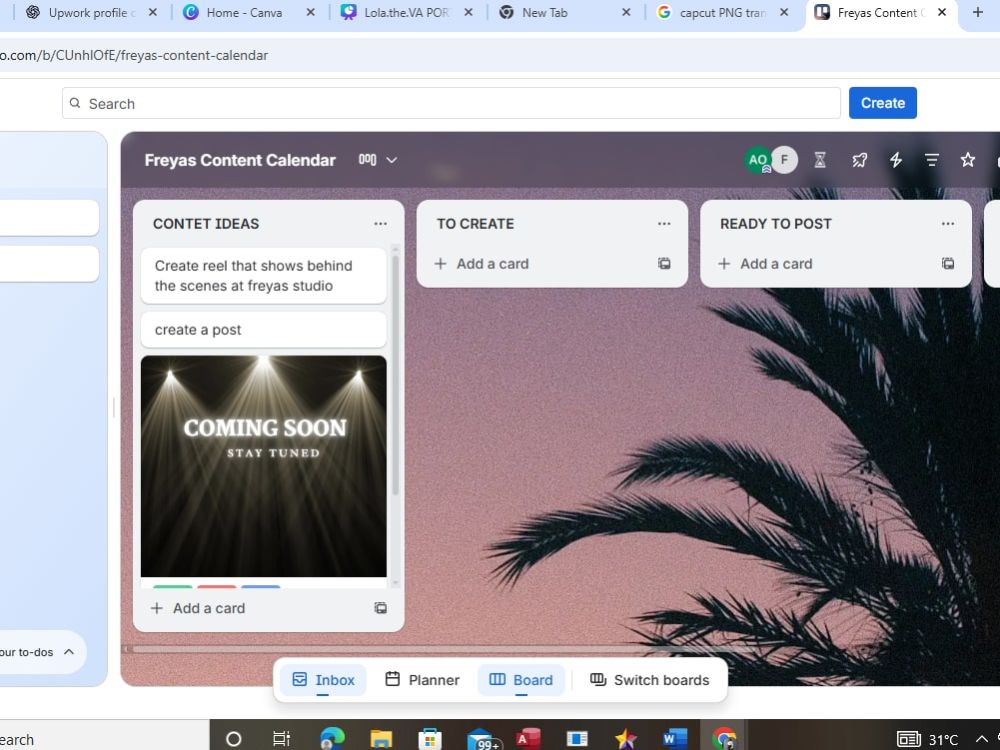Image resolution: width=1000 pixels, height=750 pixels.
Task: Click the CONTET IDEAS list title
Action: 206,224
